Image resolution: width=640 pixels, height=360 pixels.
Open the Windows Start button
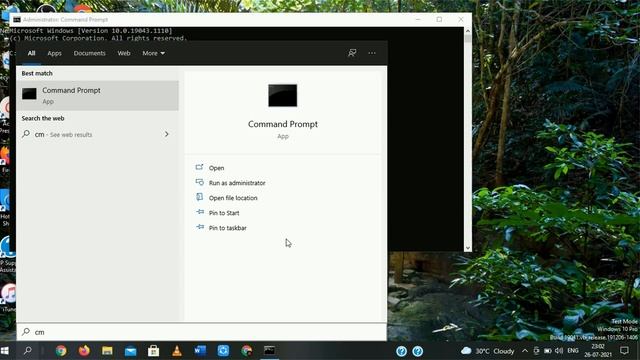coord(5,351)
